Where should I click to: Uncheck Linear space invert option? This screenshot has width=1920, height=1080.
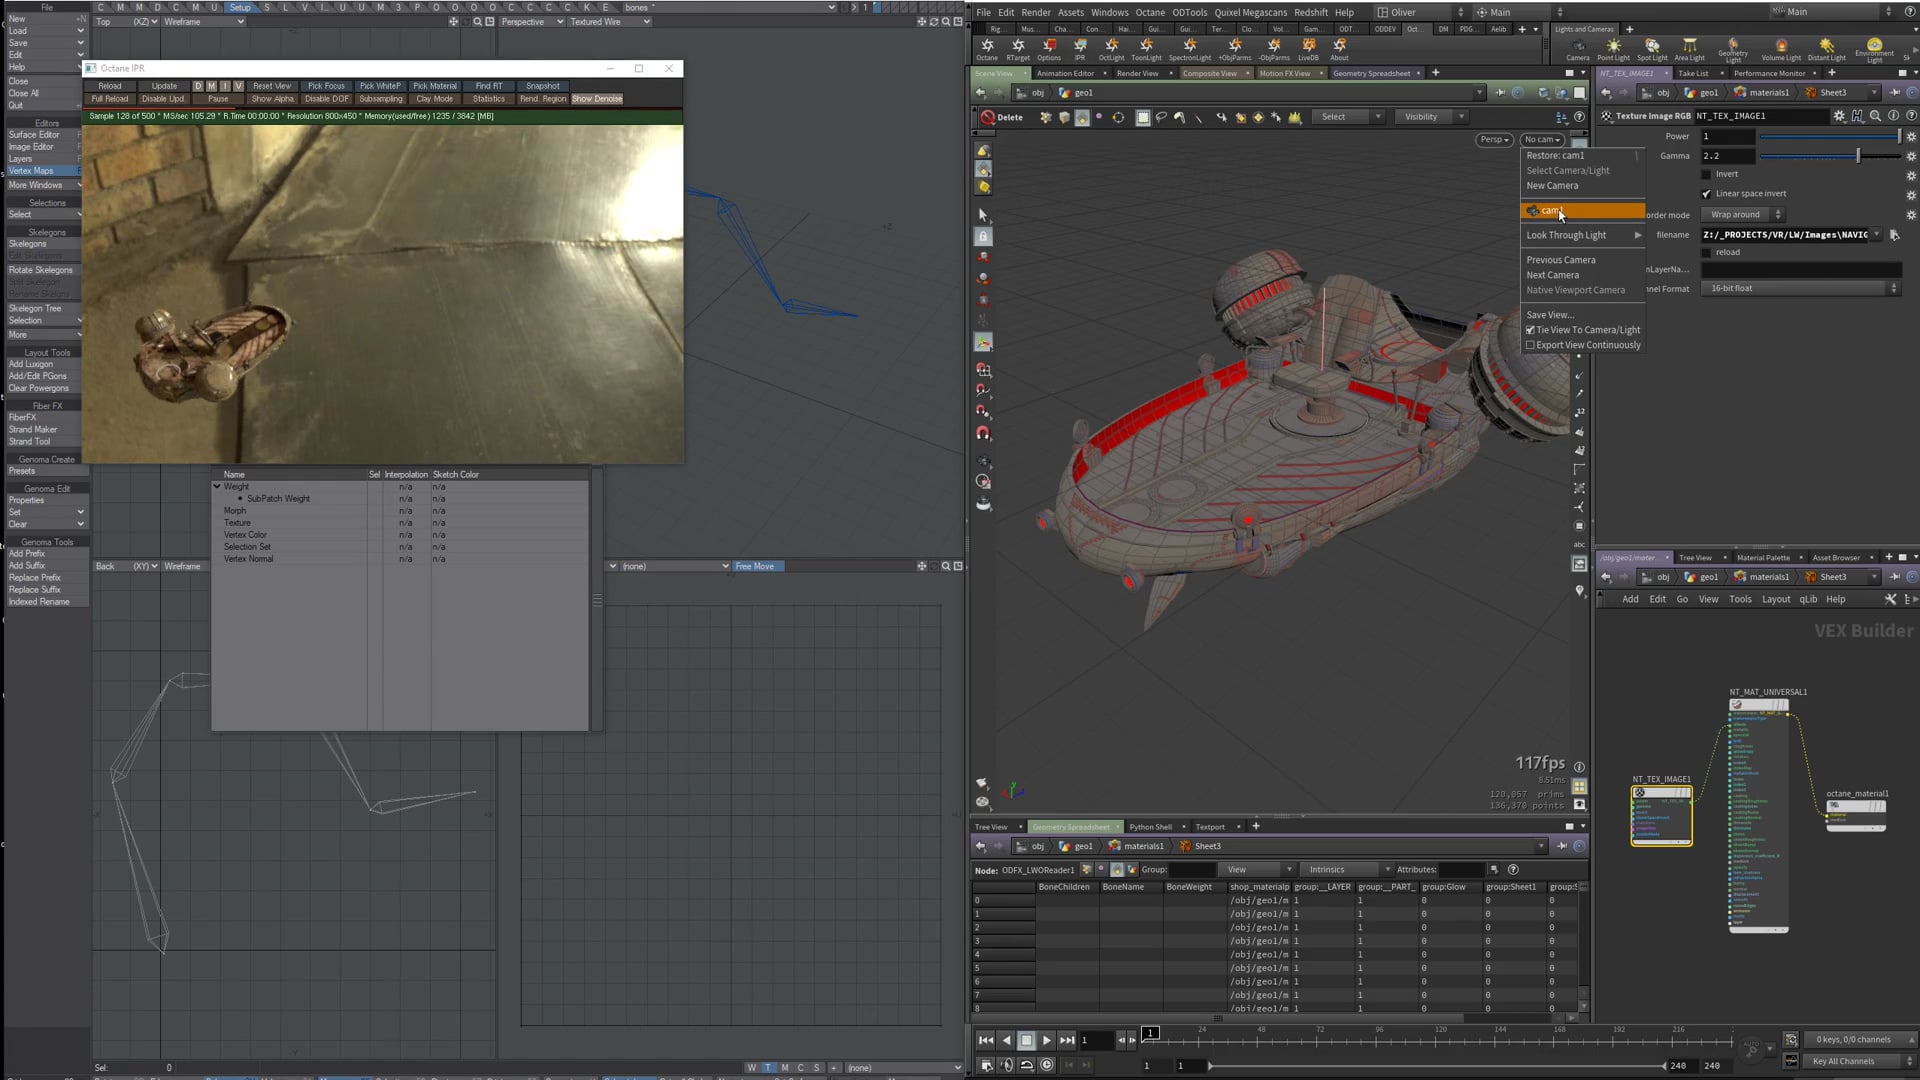click(x=1707, y=194)
